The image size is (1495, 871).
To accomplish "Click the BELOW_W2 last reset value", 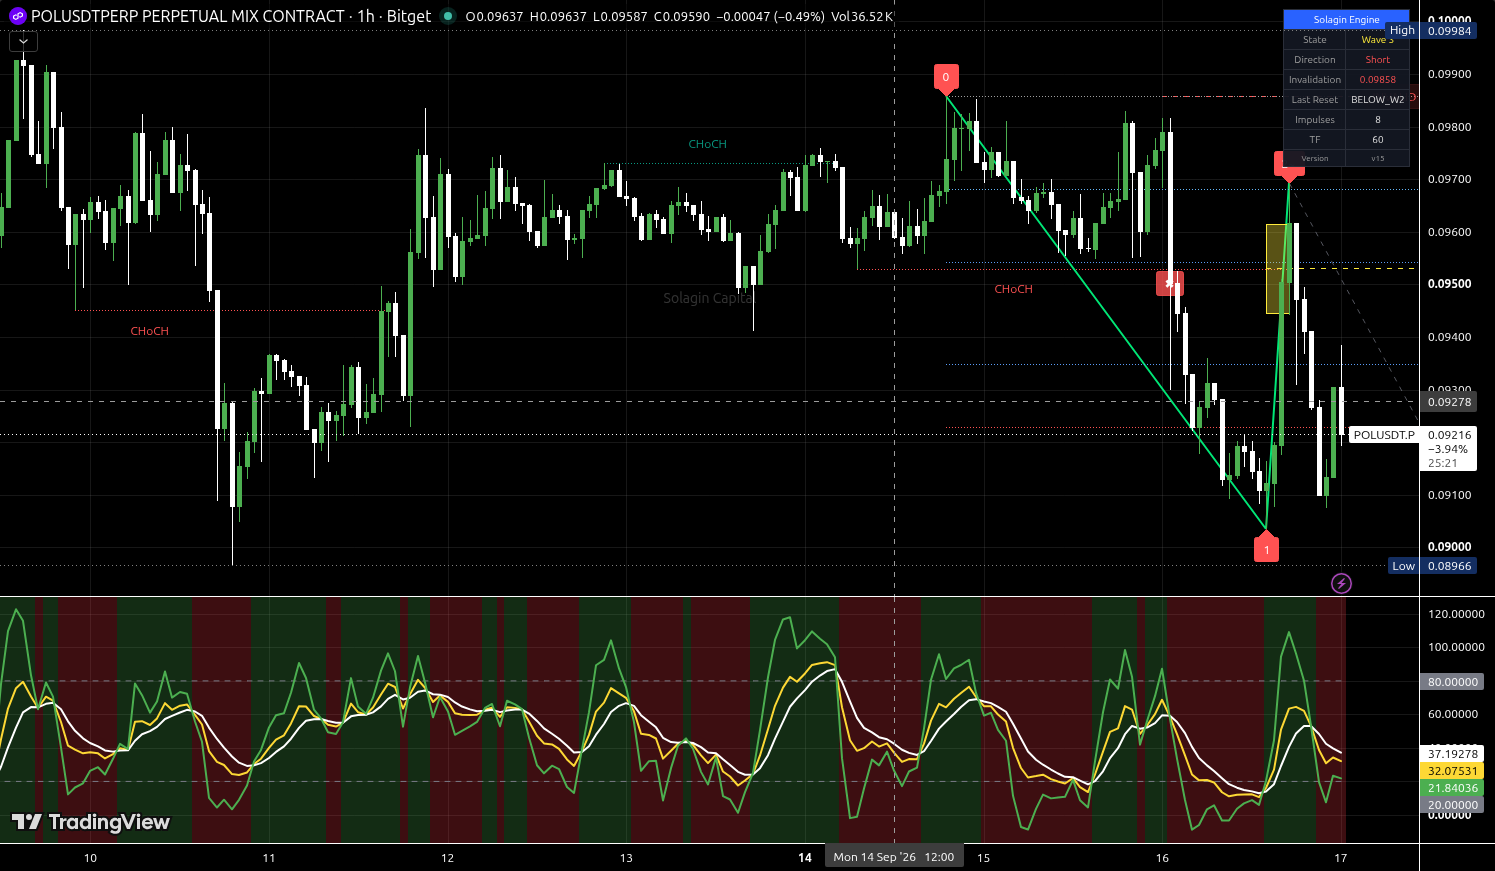I will 1377,99.
